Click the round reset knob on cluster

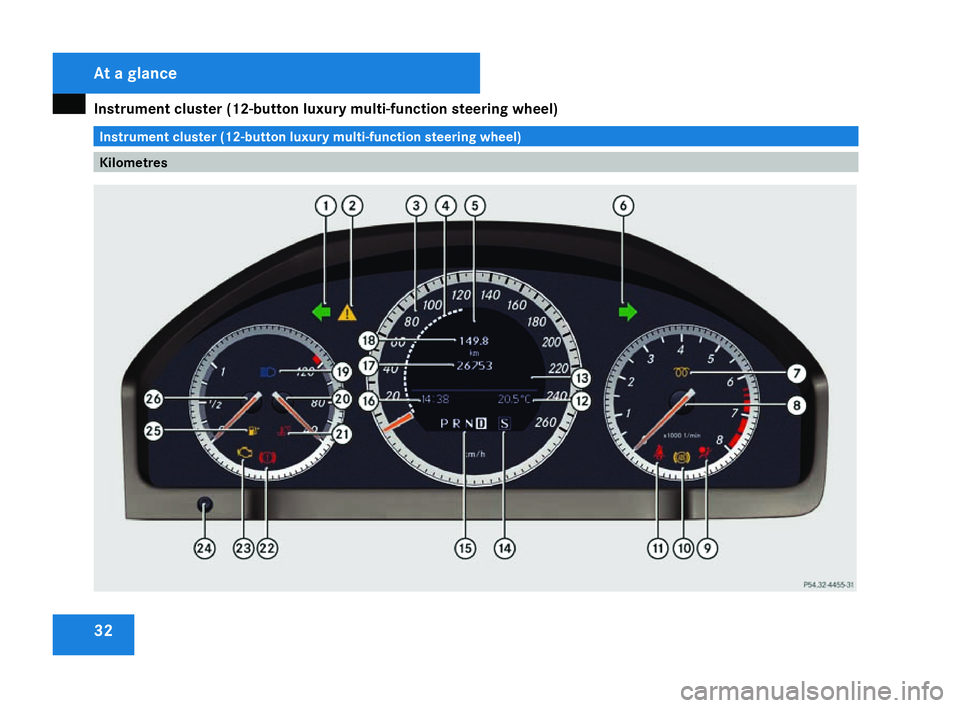coord(204,505)
